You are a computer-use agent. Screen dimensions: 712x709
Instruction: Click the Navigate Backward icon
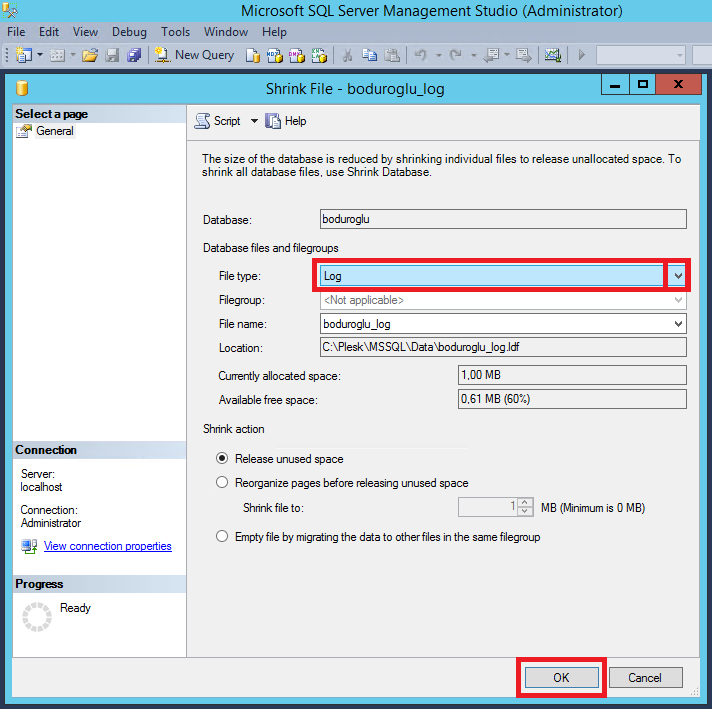pyautogui.click(x=491, y=55)
